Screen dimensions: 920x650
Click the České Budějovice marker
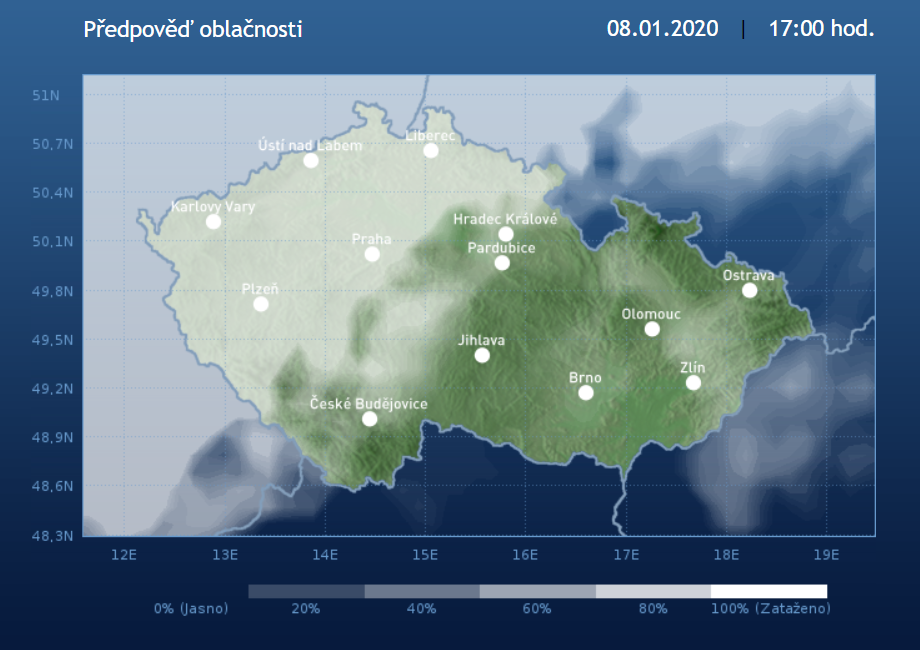coord(369,418)
